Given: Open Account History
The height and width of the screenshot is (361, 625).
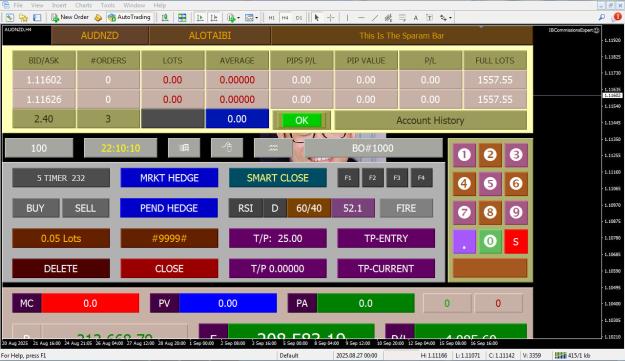Looking at the screenshot, I should (430, 120).
